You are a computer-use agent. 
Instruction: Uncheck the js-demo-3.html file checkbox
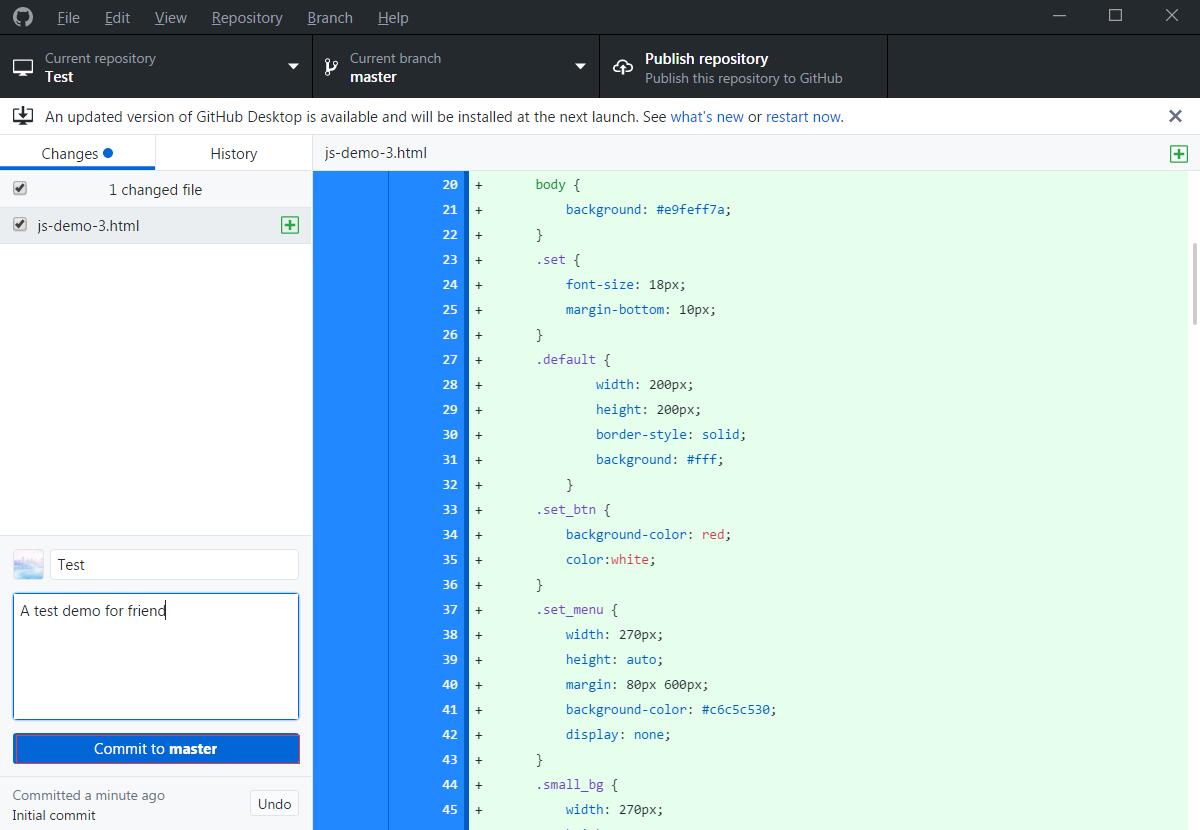coord(20,225)
